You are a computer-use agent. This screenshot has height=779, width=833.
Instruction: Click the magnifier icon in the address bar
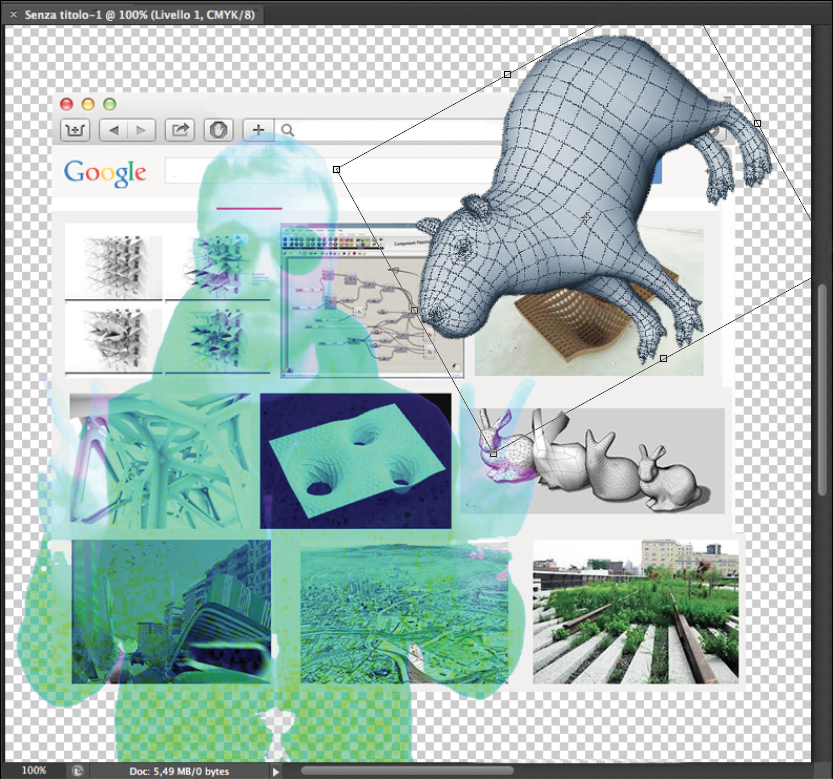288,130
